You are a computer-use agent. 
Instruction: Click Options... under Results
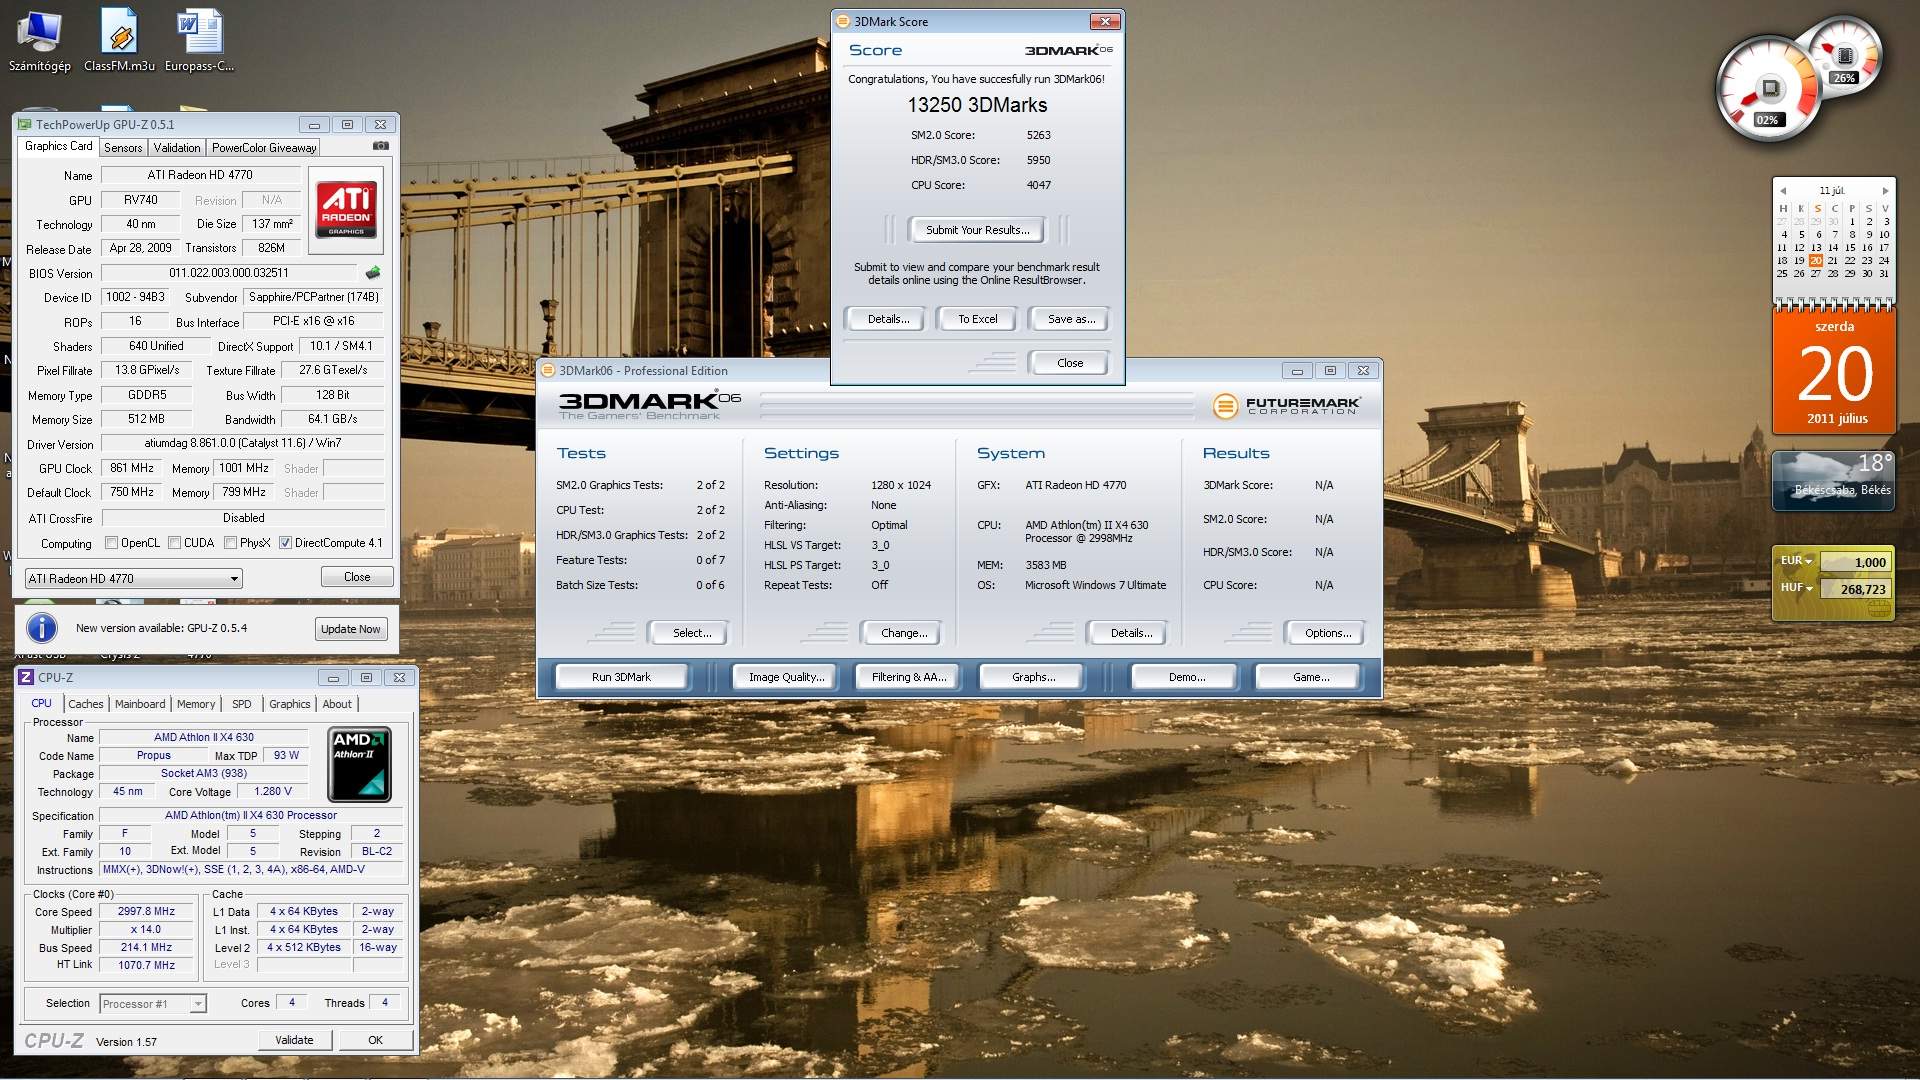click(x=1327, y=633)
